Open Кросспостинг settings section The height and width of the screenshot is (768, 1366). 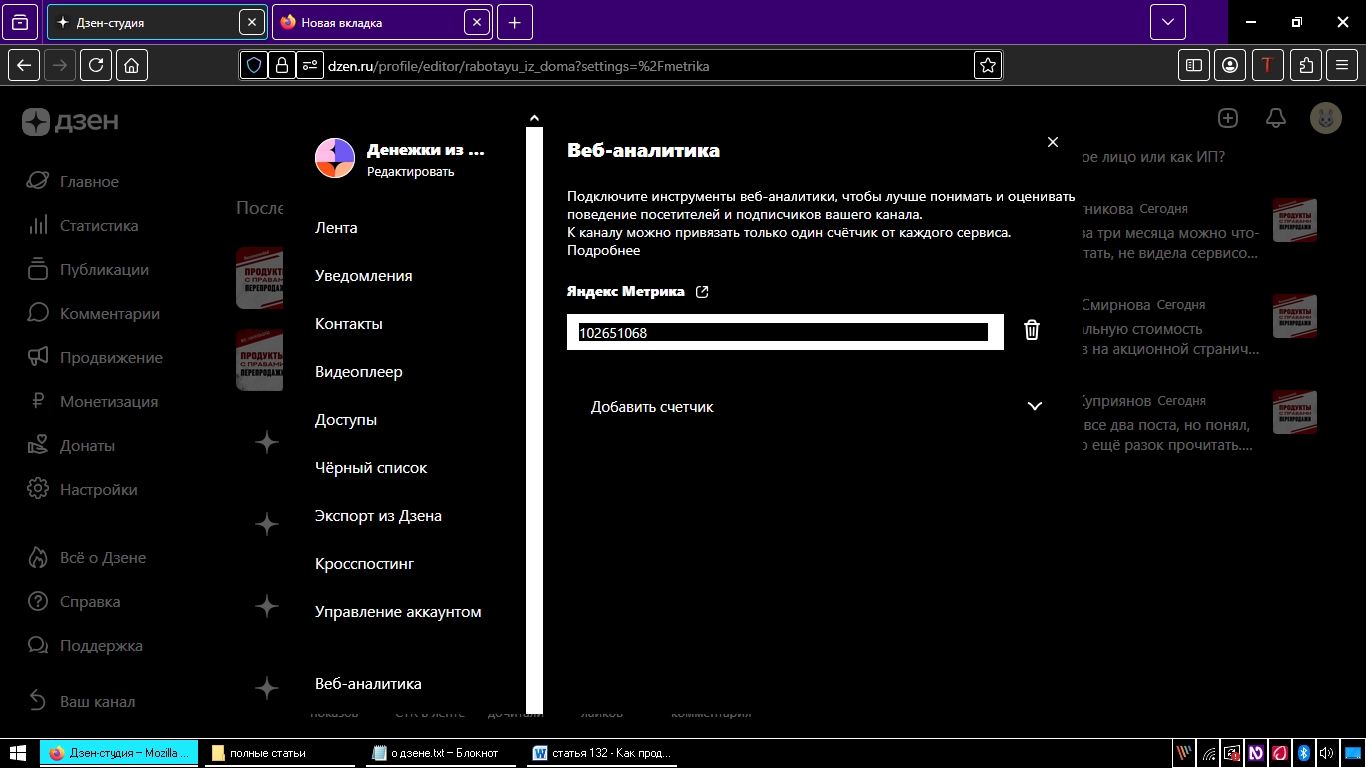[364, 564]
